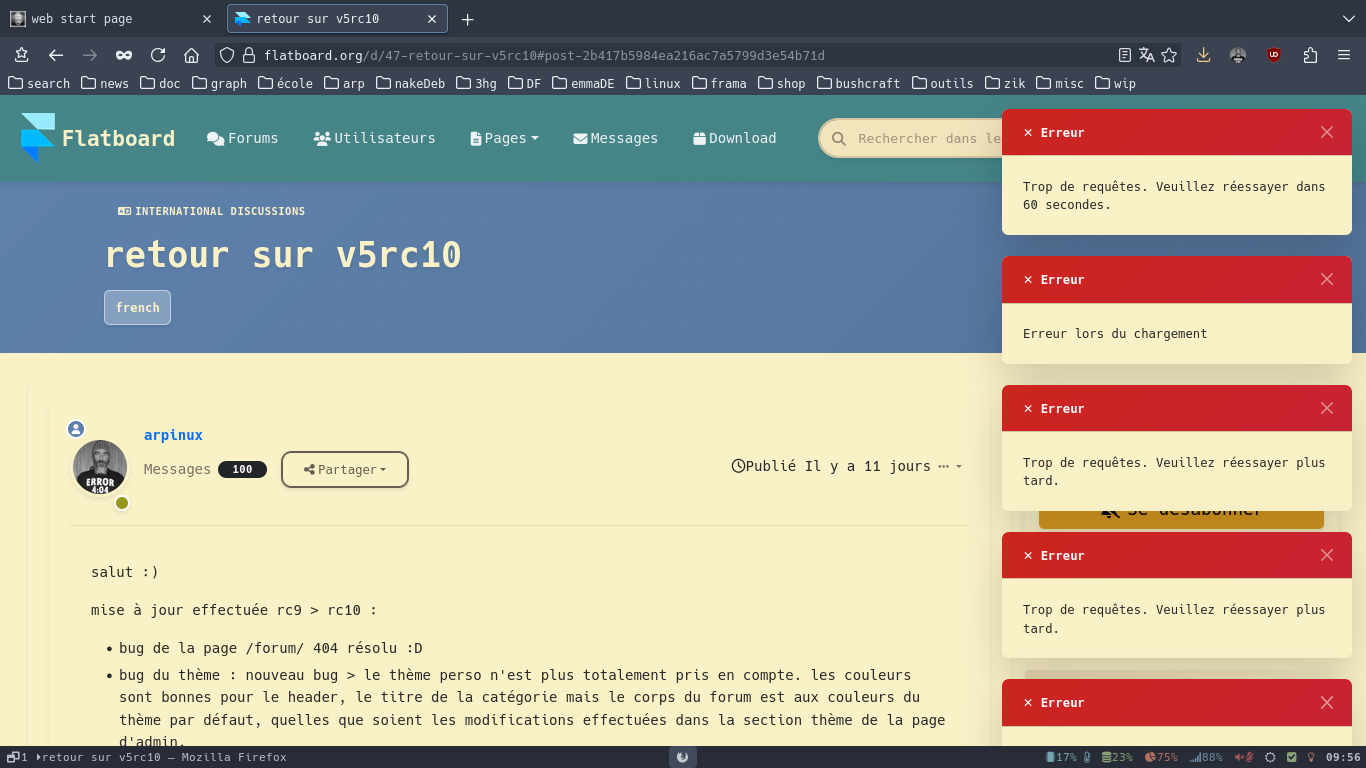
Task: Click the translate page icon
Action: click(1147, 55)
